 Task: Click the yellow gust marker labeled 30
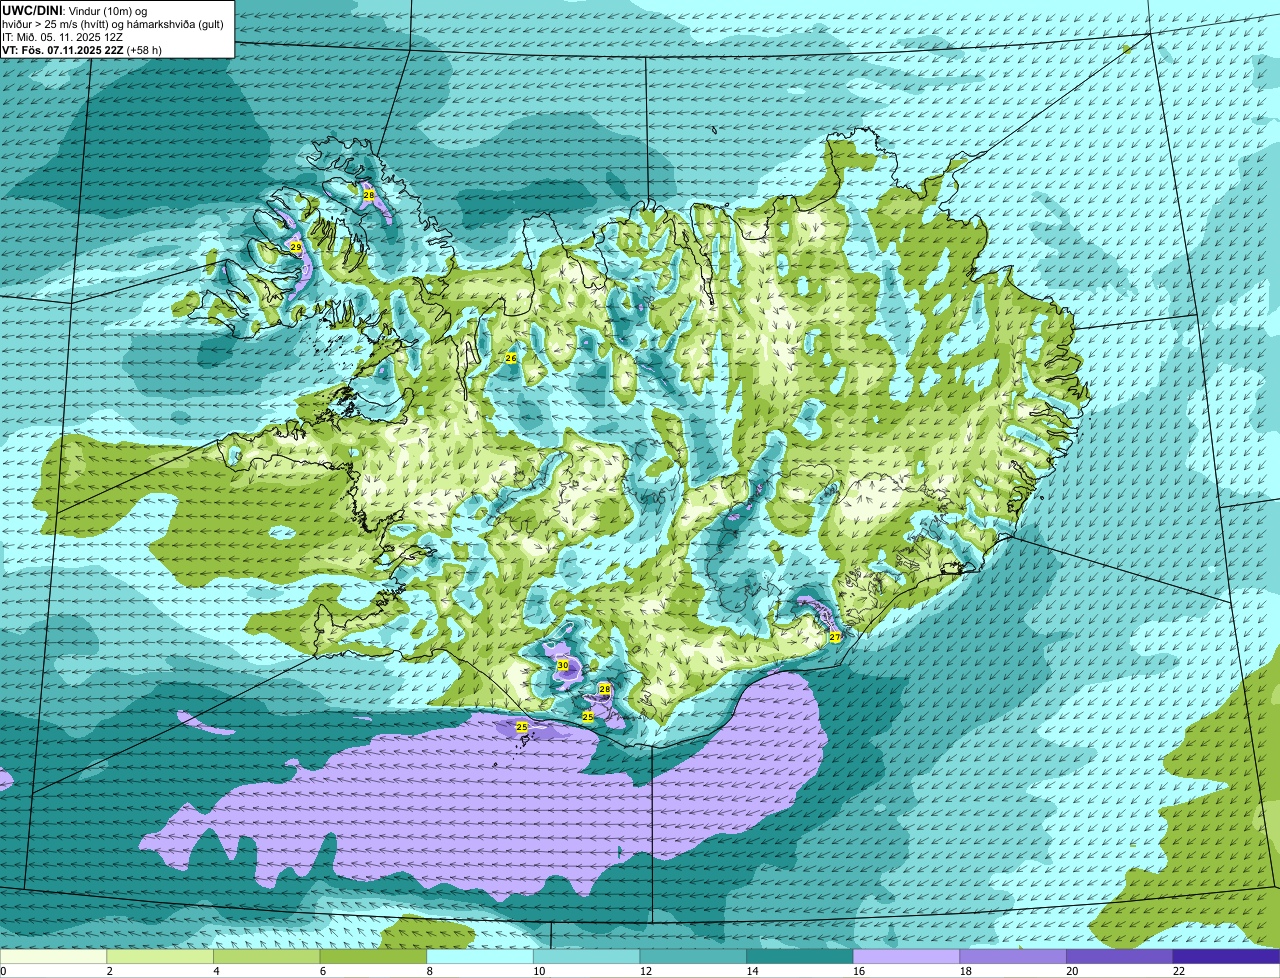pos(563,665)
